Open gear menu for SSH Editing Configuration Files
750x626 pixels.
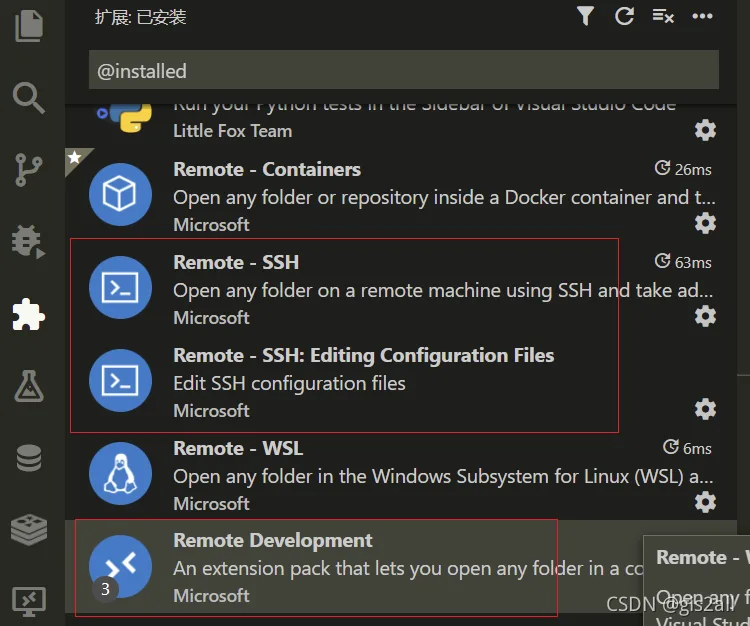point(706,409)
